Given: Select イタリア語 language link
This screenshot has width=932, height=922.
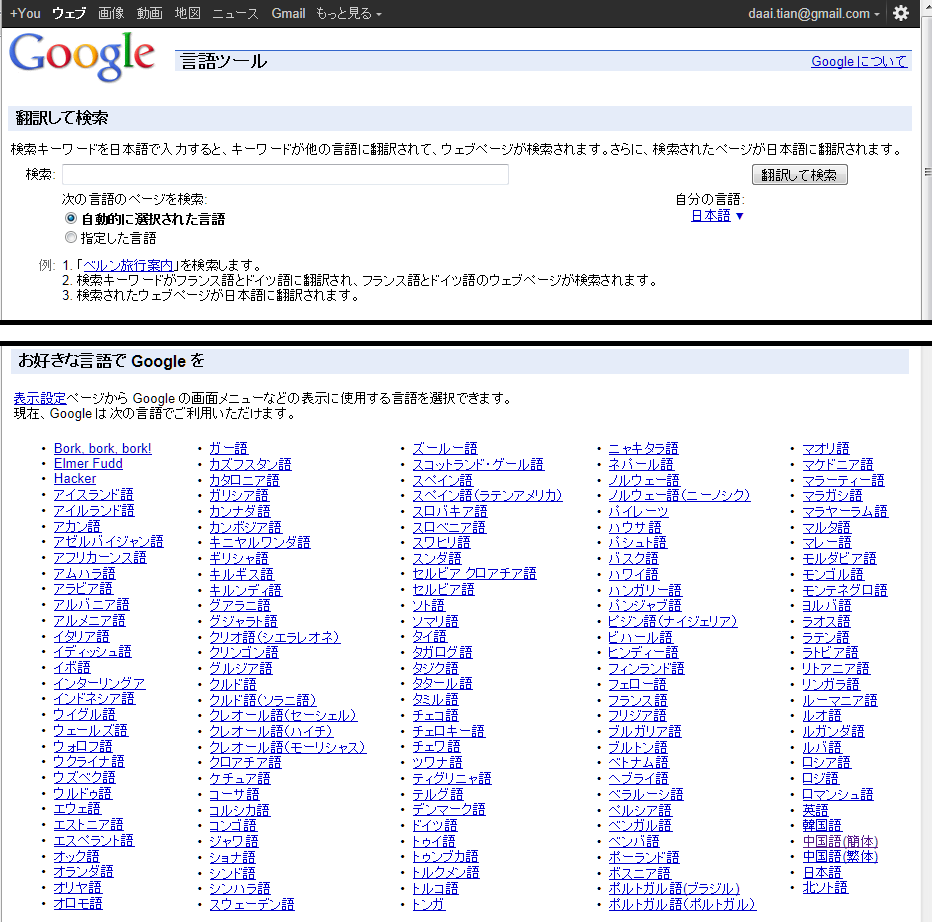Looking at the screenshot, I should 81,637.
